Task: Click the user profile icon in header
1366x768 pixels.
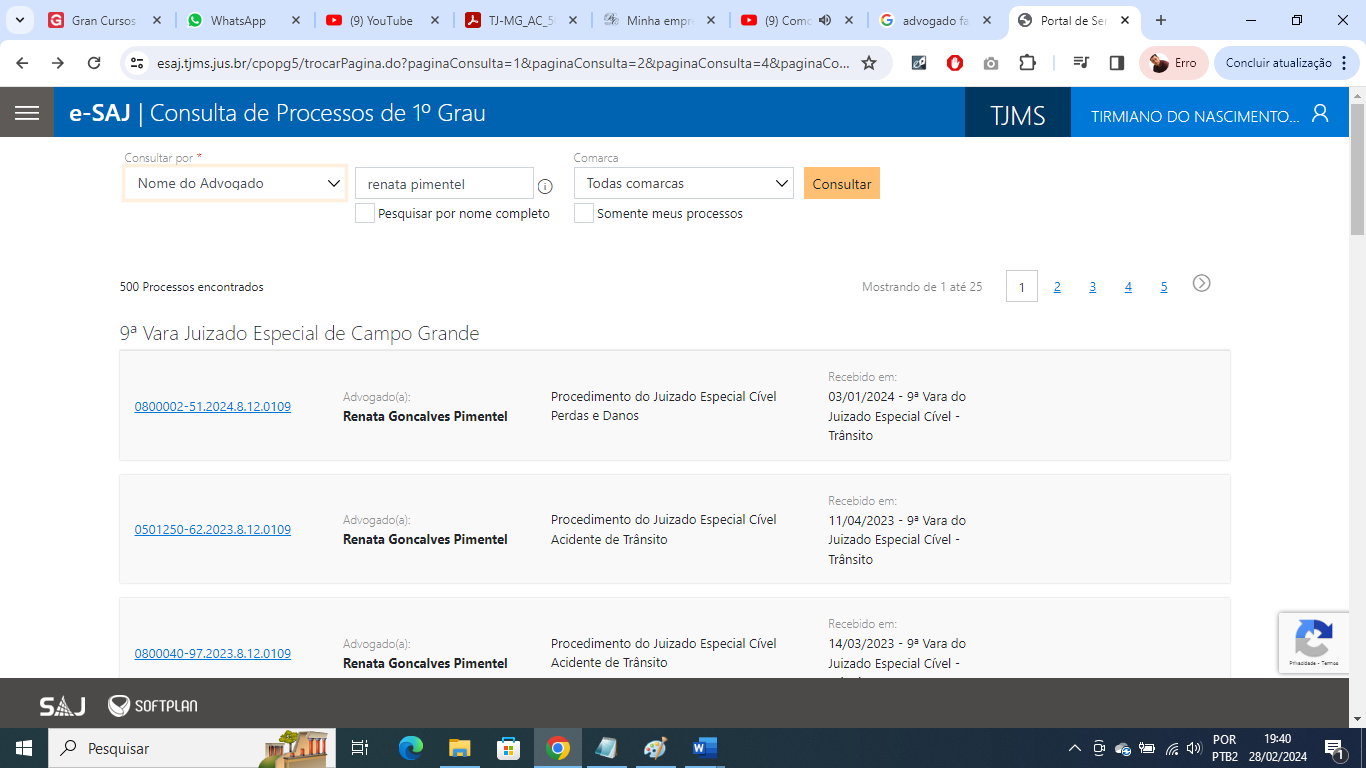Action: click(1320, 114)
